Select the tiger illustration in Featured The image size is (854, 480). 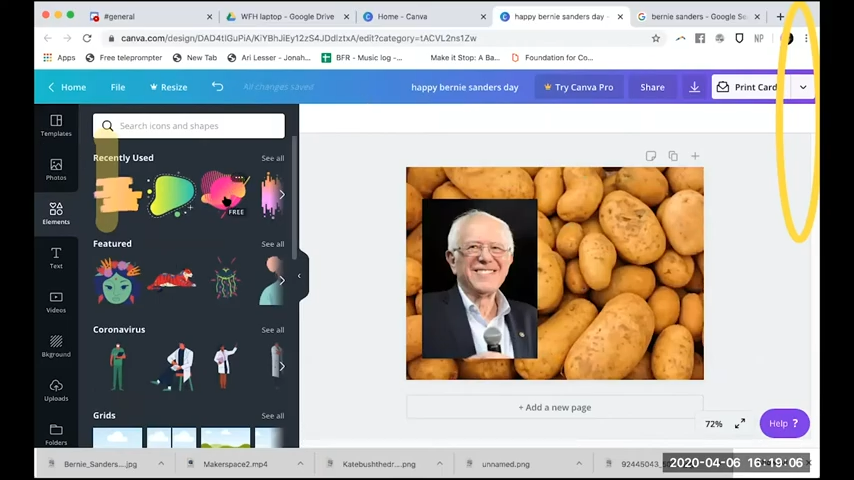[171, 279]
